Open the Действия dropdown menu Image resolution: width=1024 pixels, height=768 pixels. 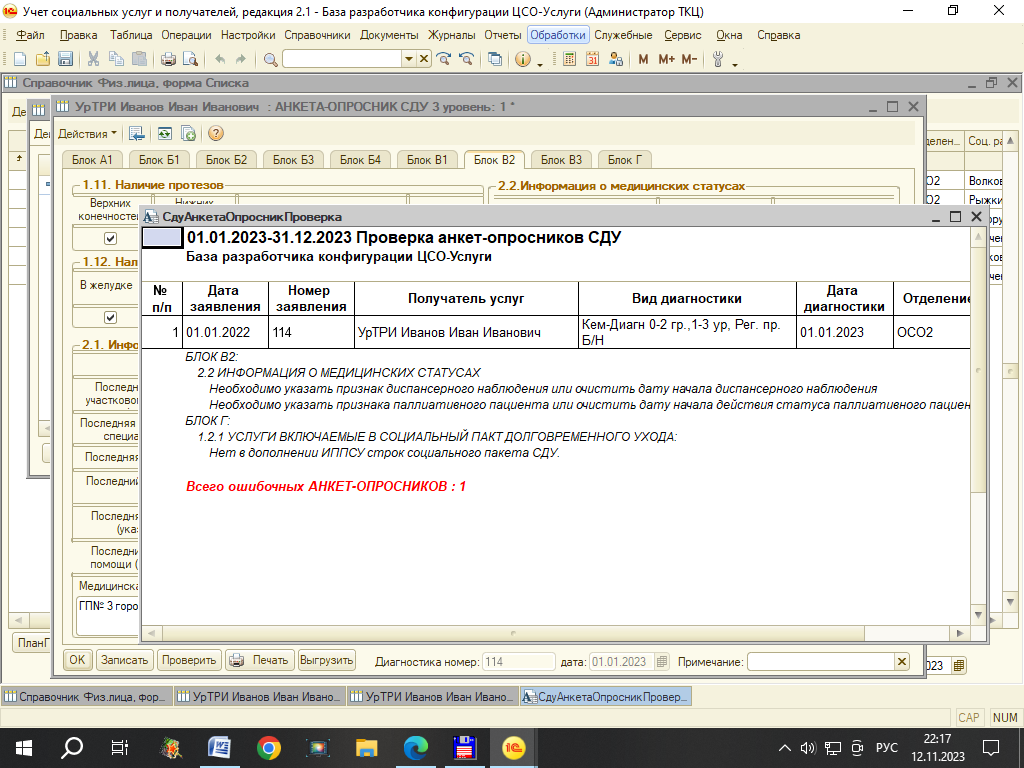click(x=87, y=133)
